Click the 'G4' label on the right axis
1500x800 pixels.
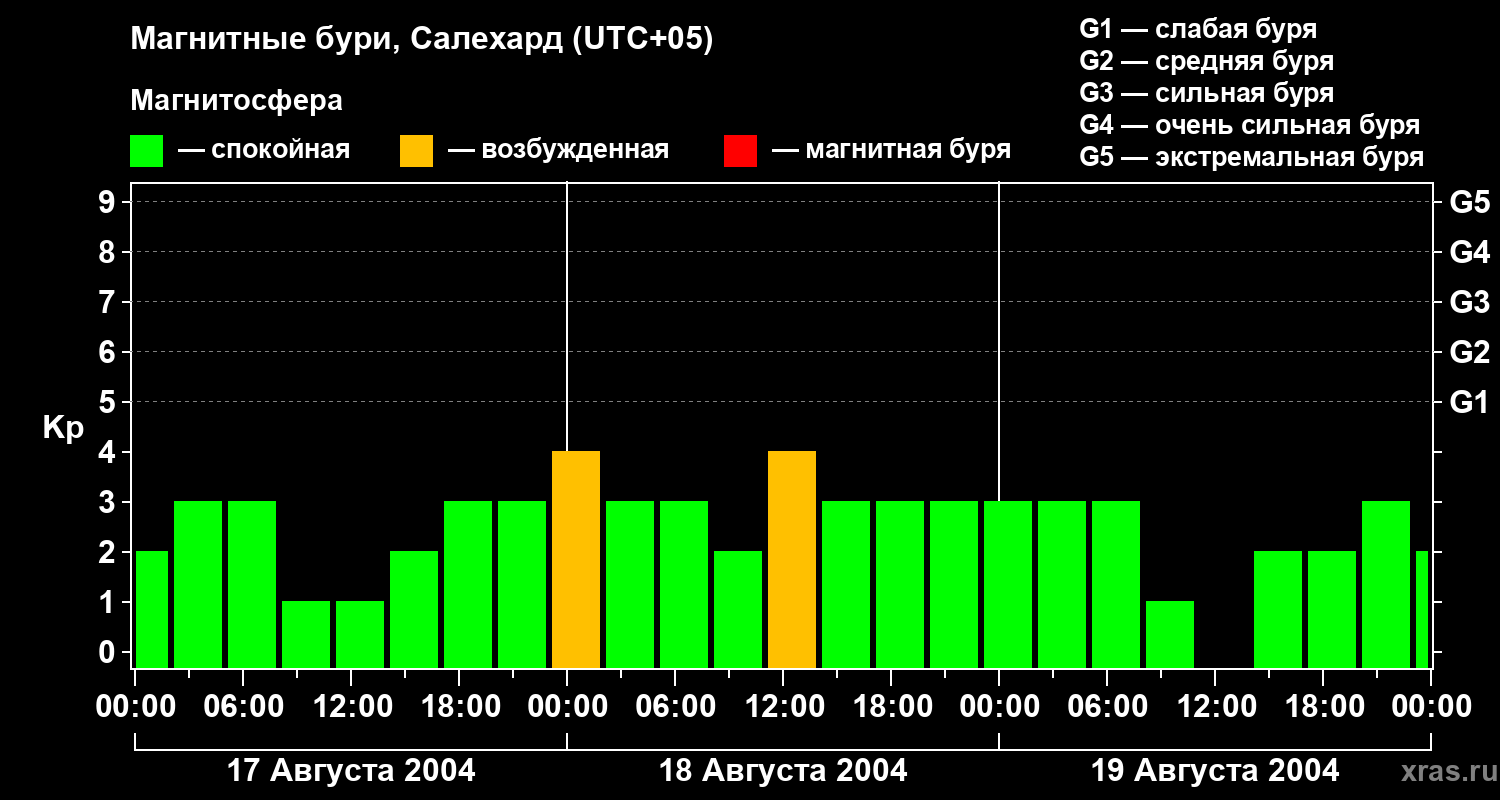pyautogui.click(x=1469, y=252)
